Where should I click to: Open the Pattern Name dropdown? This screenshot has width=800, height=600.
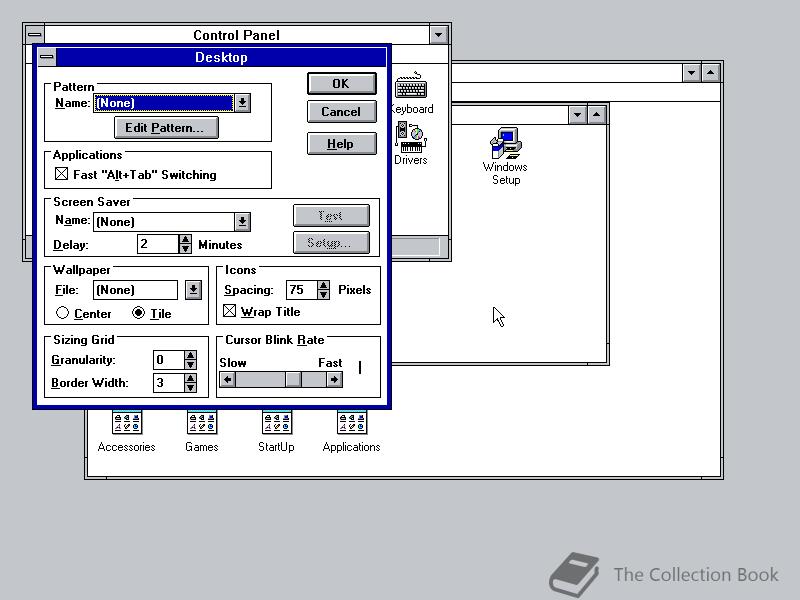click(x=241, y=102)
